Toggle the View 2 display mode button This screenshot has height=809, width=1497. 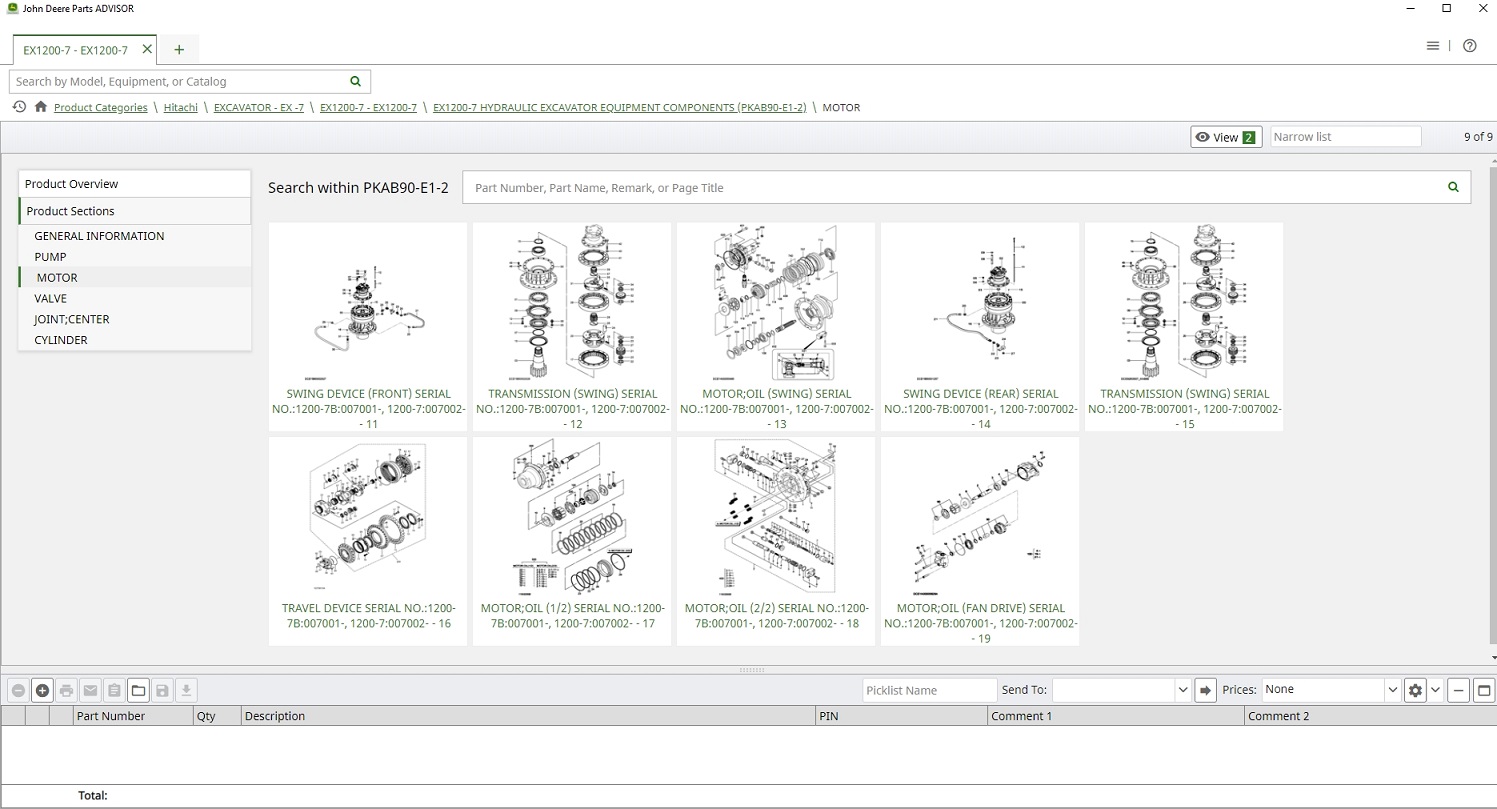(1225, 137)
